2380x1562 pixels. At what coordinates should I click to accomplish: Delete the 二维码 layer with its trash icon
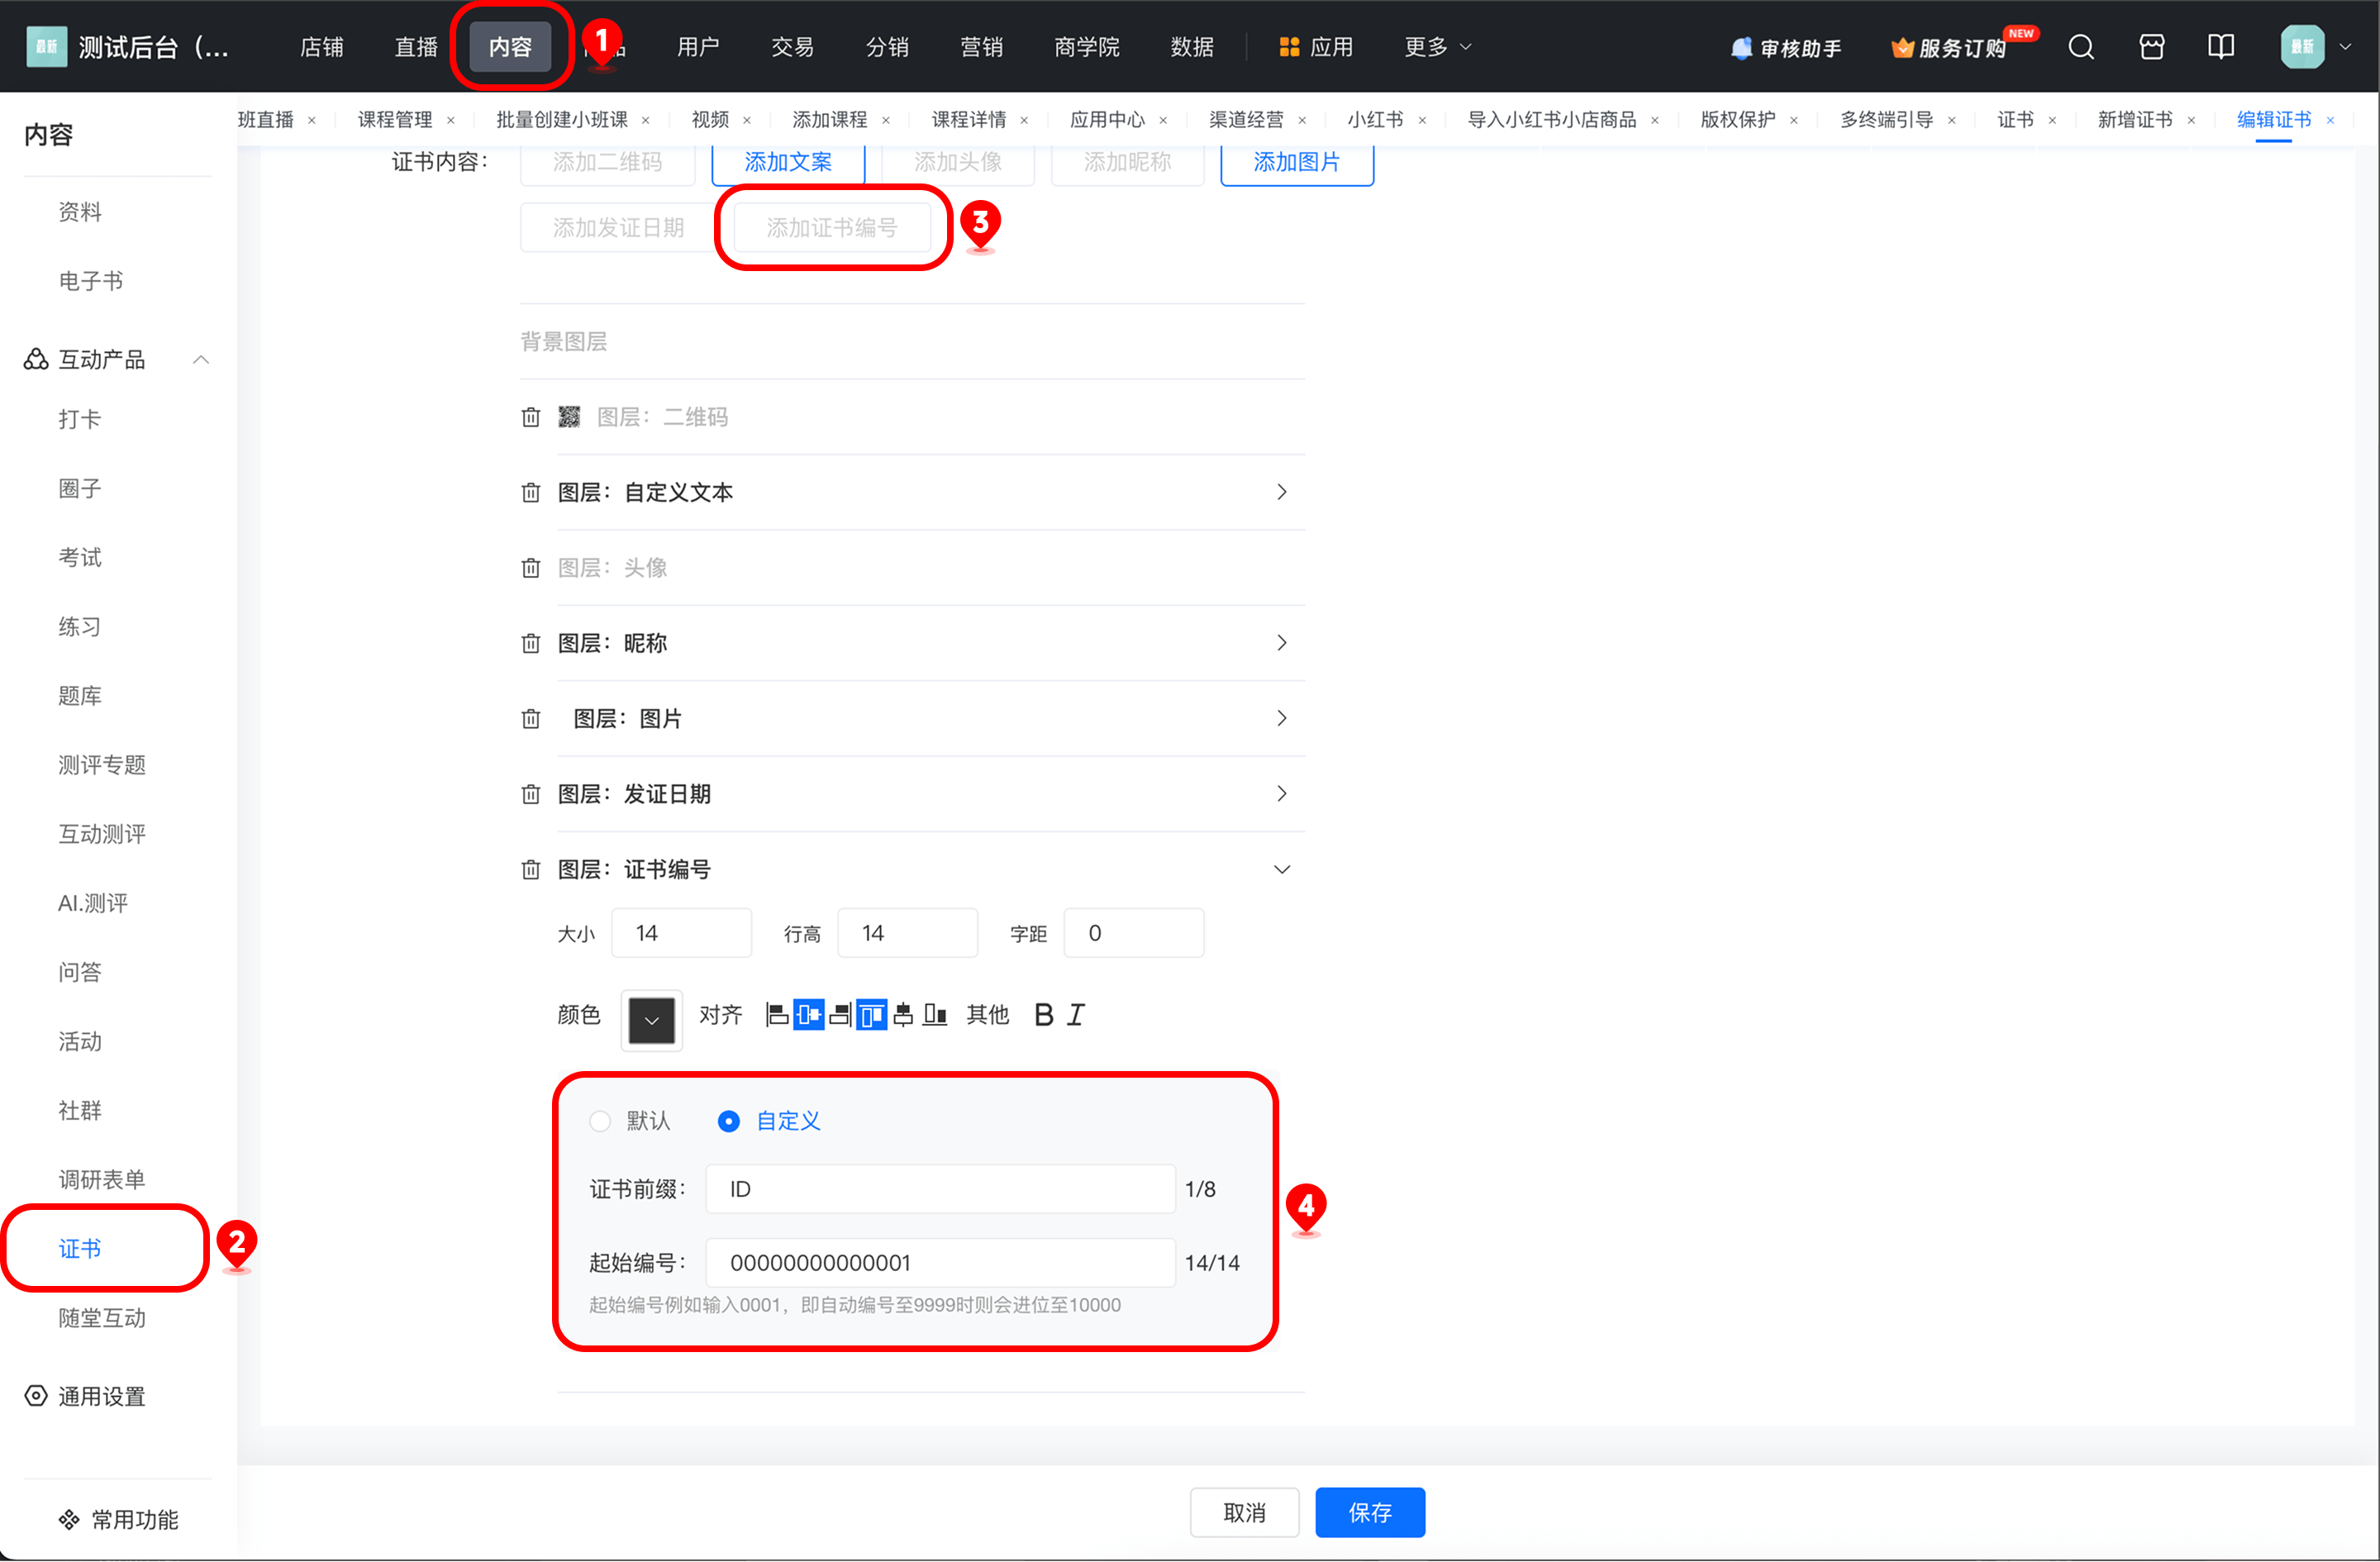531,417
